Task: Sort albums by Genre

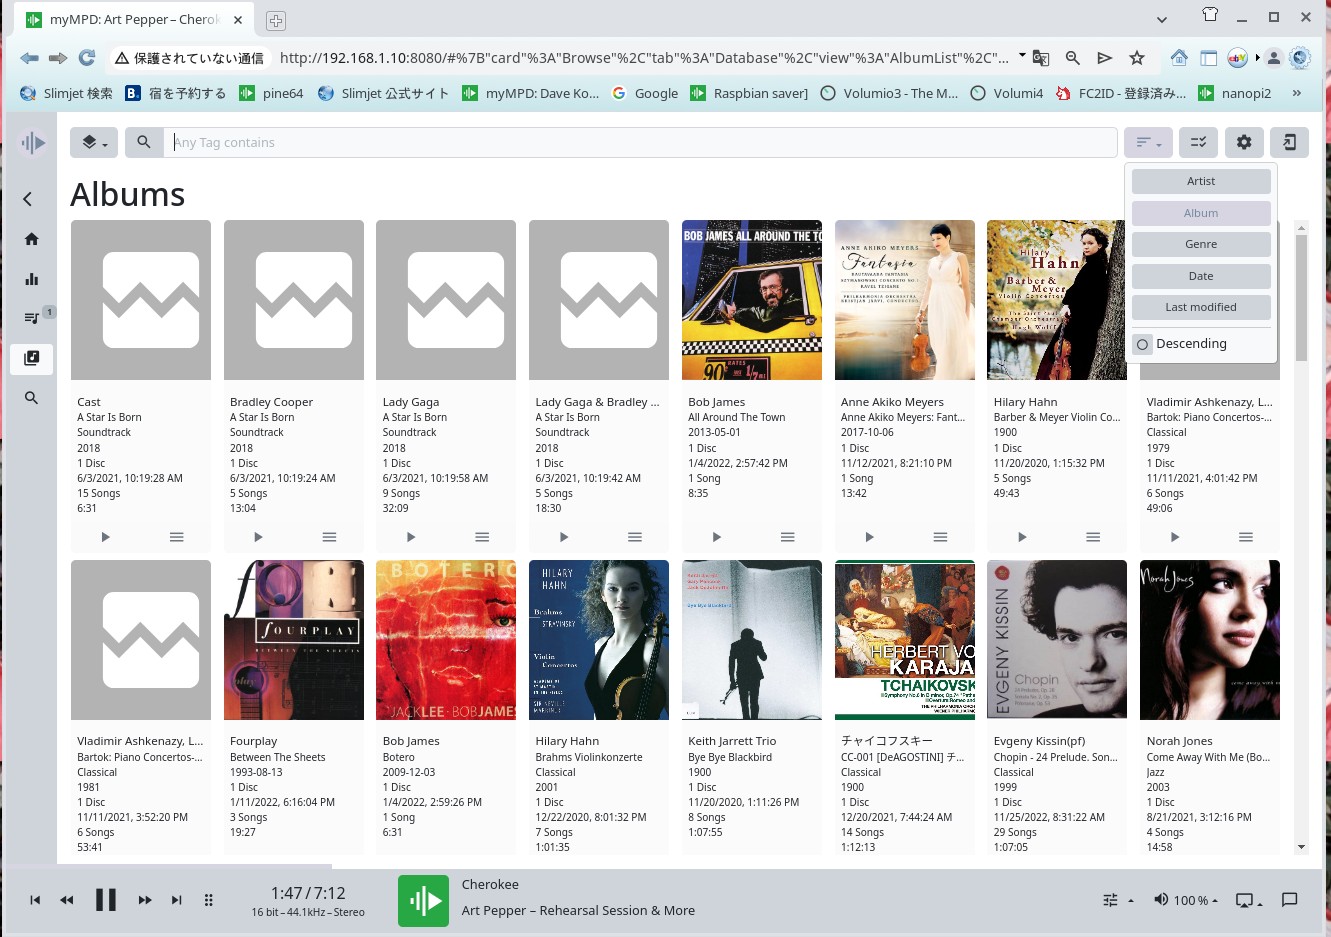Action: point(1201,244)
